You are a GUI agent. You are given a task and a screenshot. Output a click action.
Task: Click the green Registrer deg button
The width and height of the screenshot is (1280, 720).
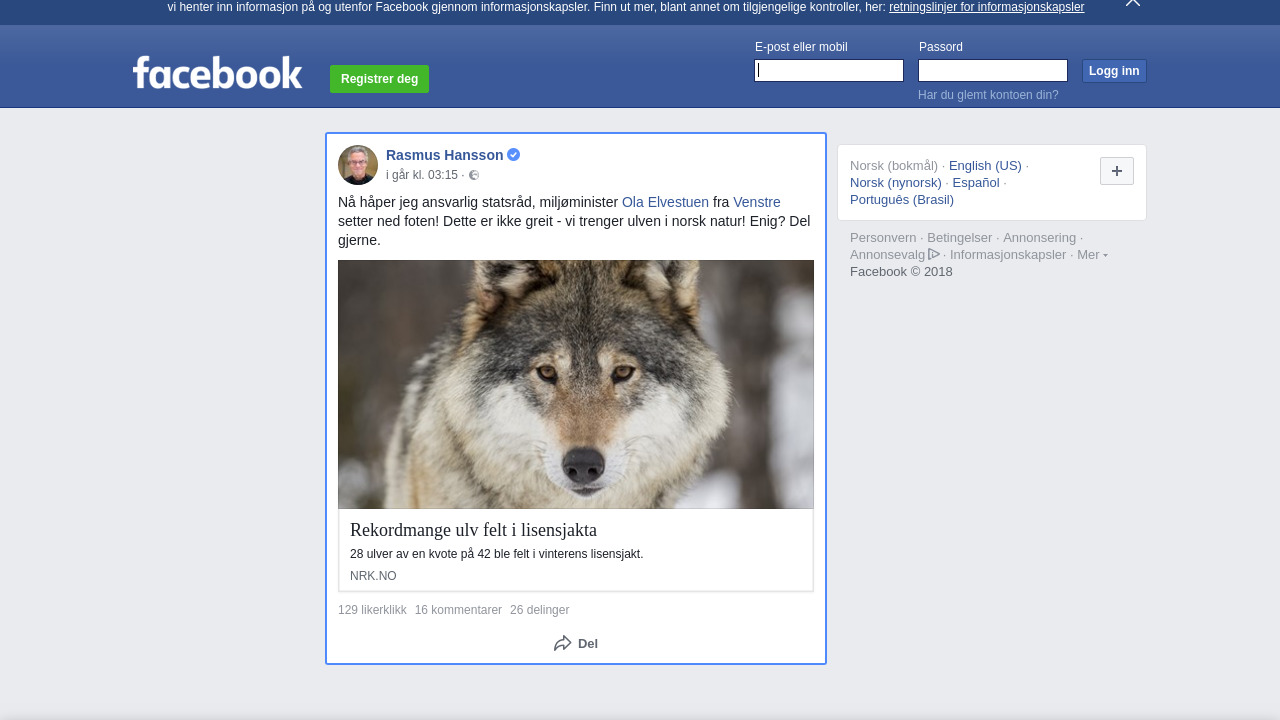click(379, 79)
